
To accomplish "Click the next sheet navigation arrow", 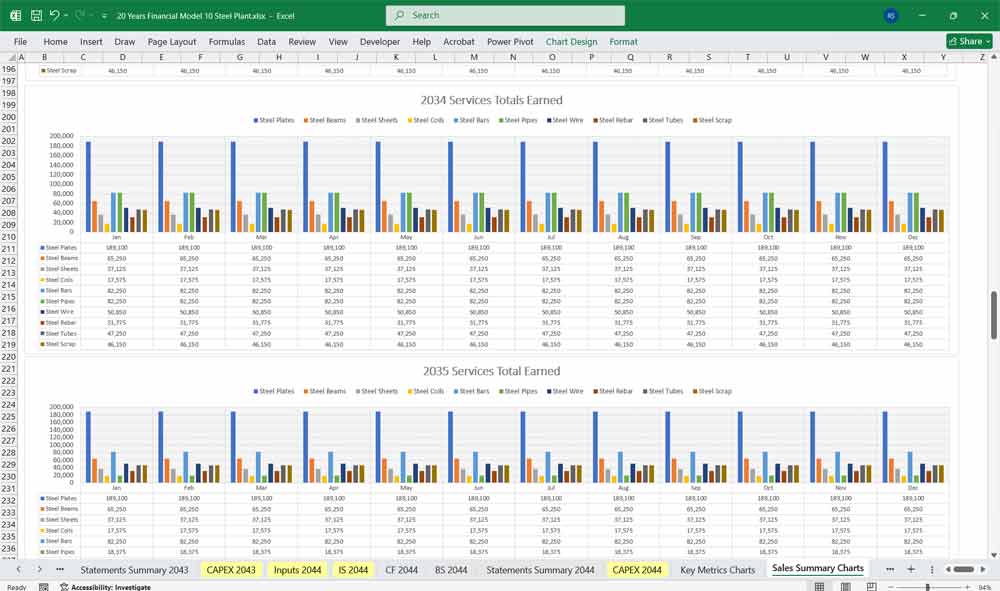I will [40, 568].
